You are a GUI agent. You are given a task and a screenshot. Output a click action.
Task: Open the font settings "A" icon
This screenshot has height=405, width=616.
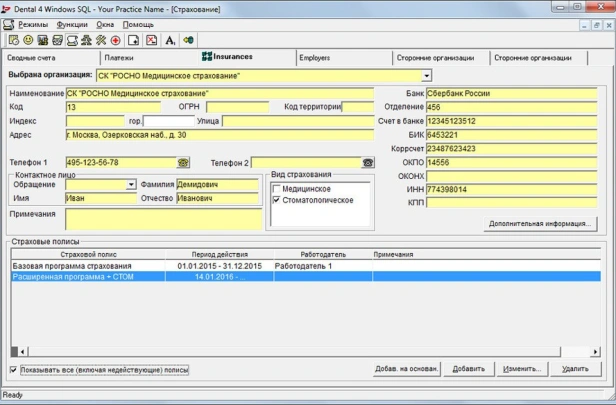(170, 40)
